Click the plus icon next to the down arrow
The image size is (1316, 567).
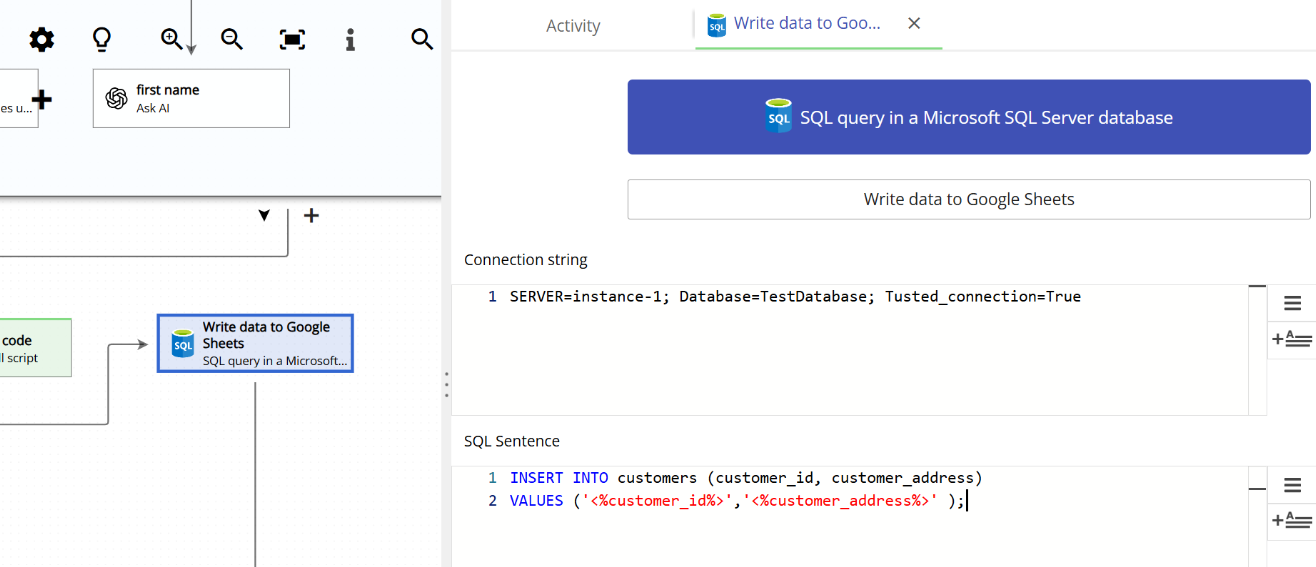312,215
